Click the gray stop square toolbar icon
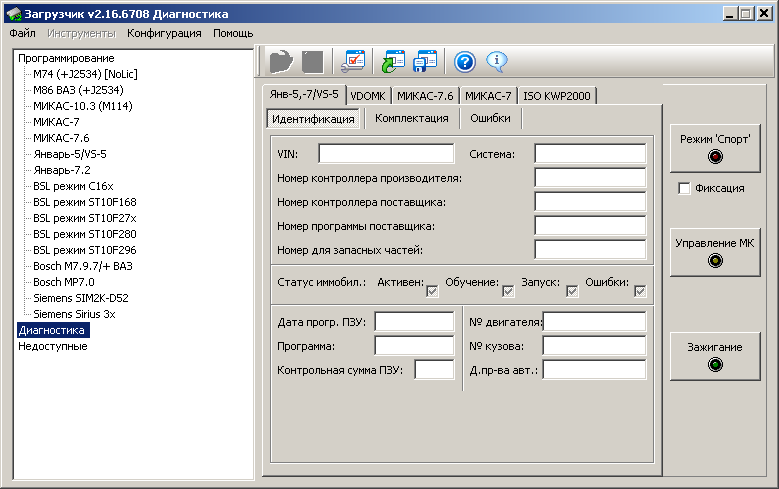Screen dimensions: 779x489 pyautogui.click(x=312, y=62)
